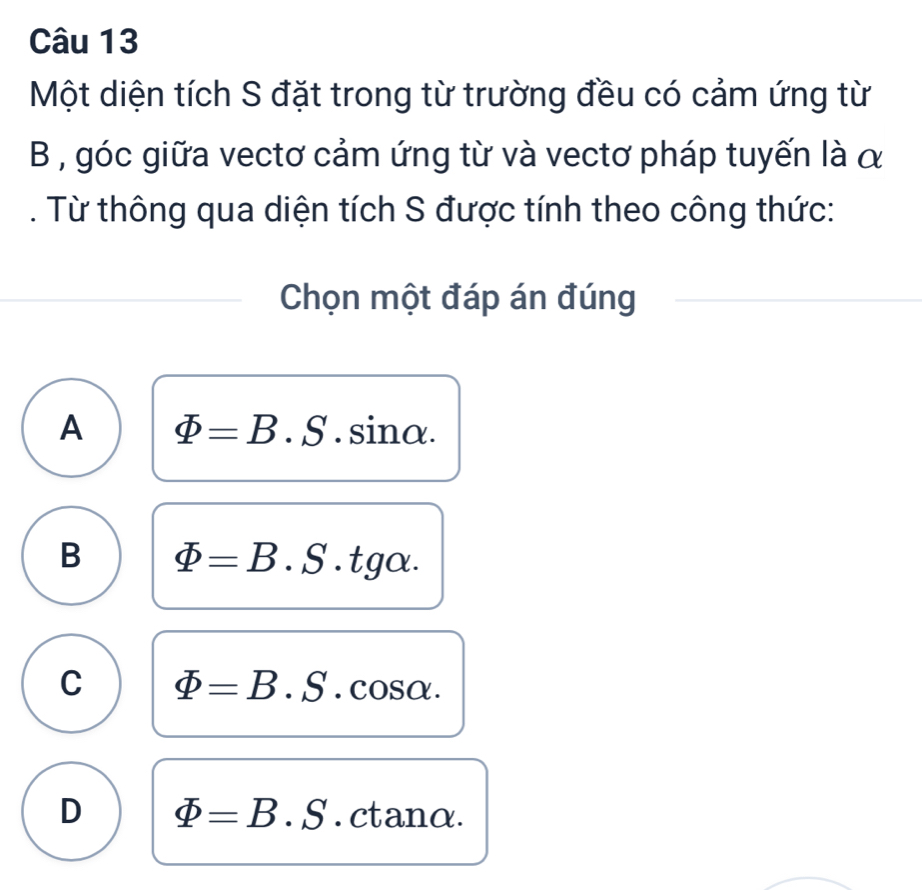This screenshot has height=890, width=922.
Task: Pick the circle labeled C
Action: pos(69,685)
